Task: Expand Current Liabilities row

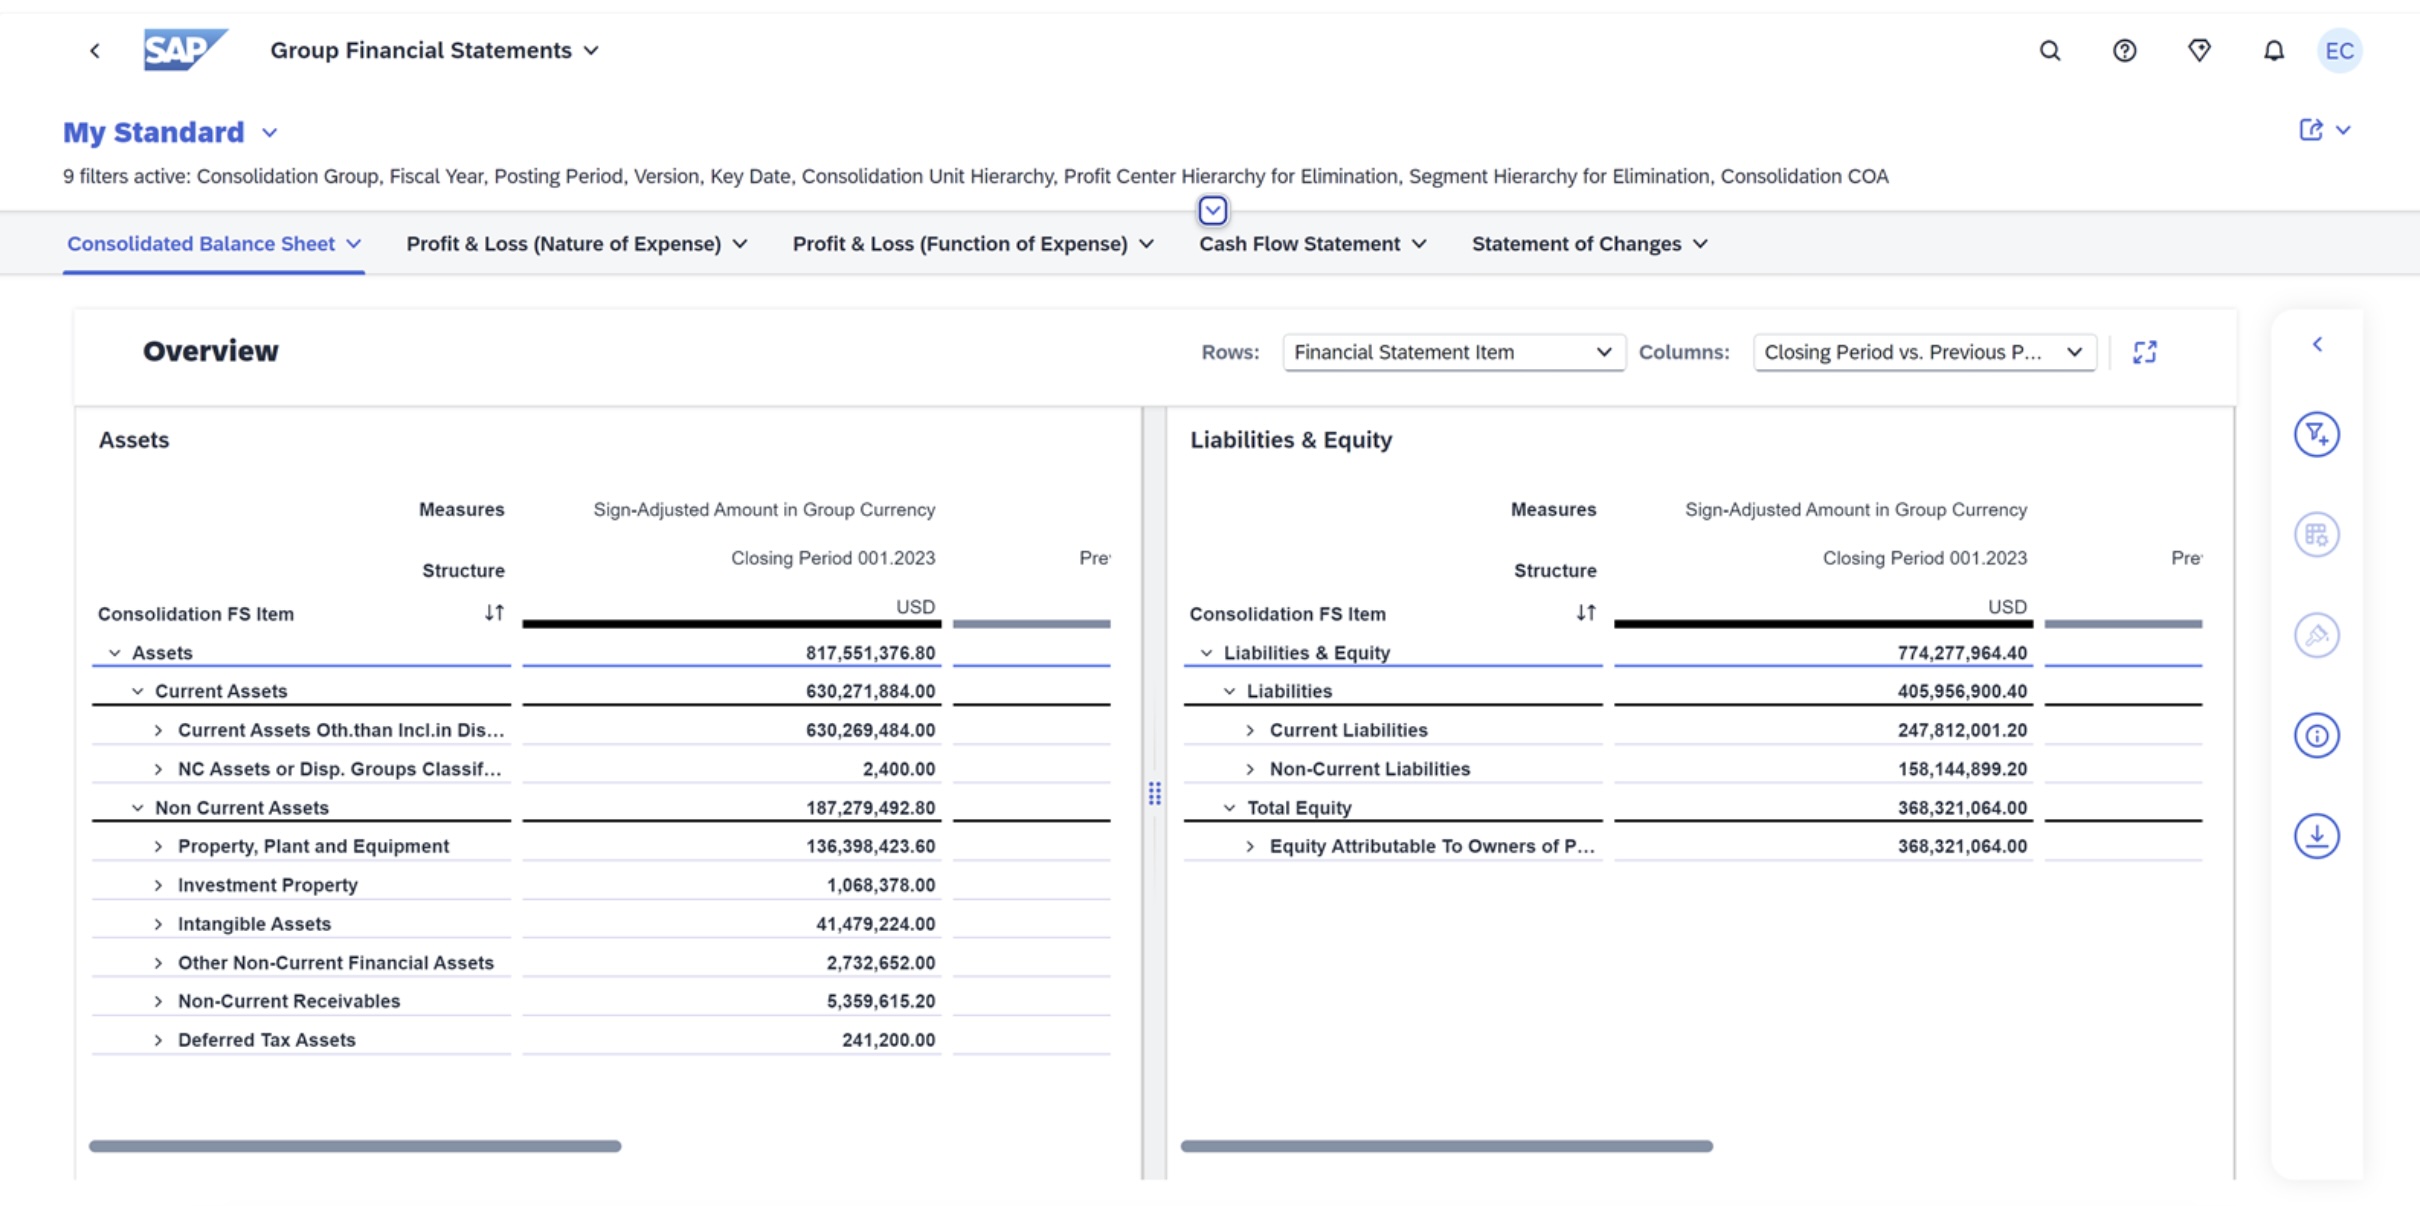Action: tap(1250, 731)
